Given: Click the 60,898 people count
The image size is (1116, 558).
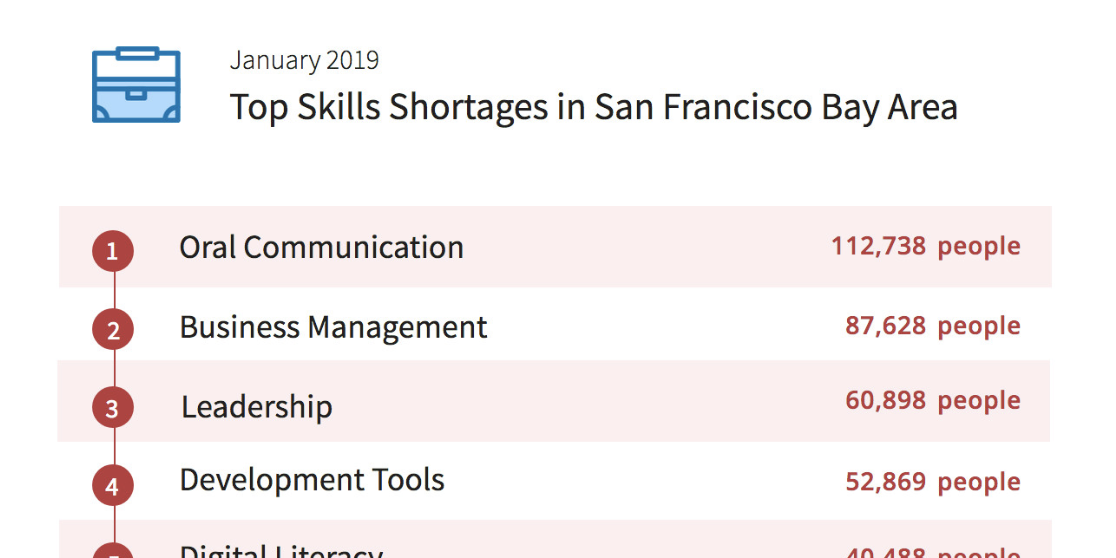Looking at the screenshot, I should pyautogui.click(x=933, y=401).
